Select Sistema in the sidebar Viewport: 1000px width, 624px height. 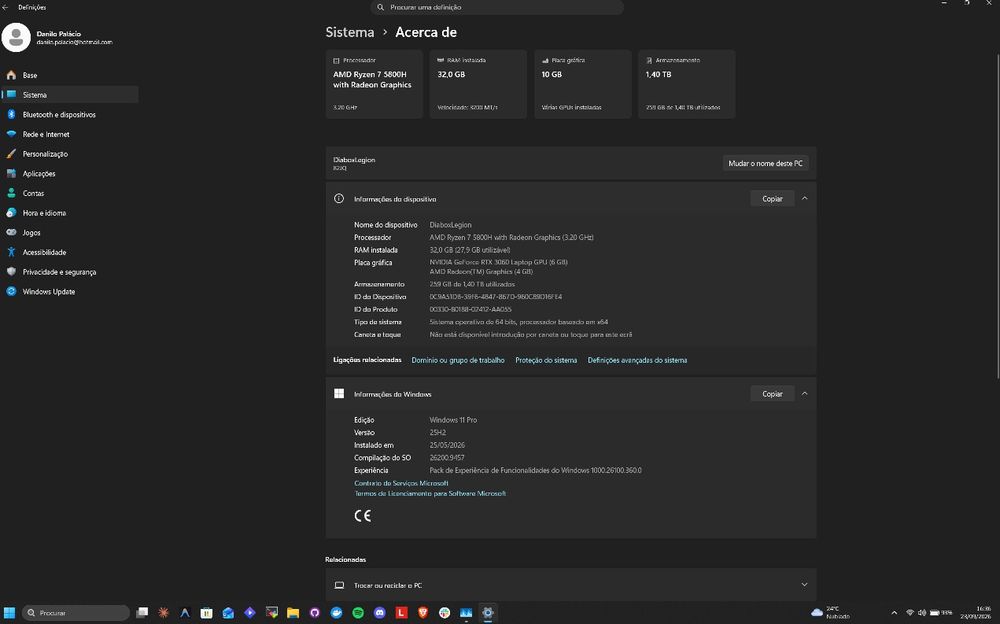pos(70,94)
